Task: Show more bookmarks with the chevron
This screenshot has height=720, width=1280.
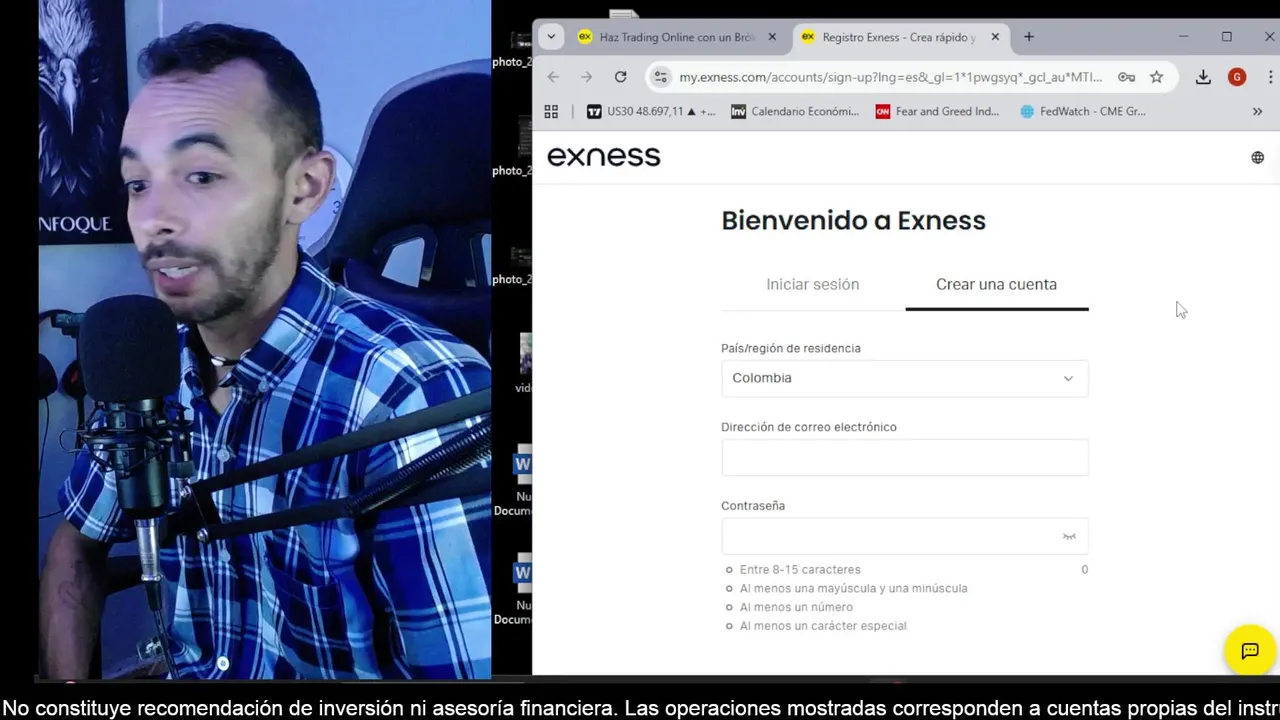Action: 1257,112
